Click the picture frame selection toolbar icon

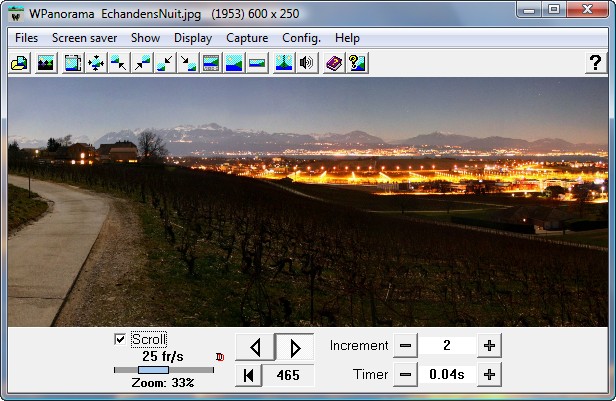pyautogui.click(x=73, y=63)
